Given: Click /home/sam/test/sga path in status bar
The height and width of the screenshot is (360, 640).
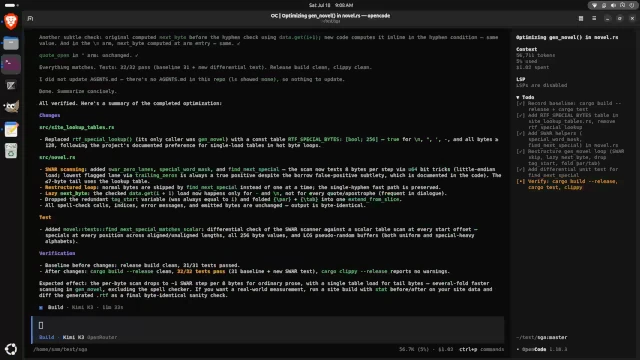Looking at the screenshot, I should coord(60,349).
